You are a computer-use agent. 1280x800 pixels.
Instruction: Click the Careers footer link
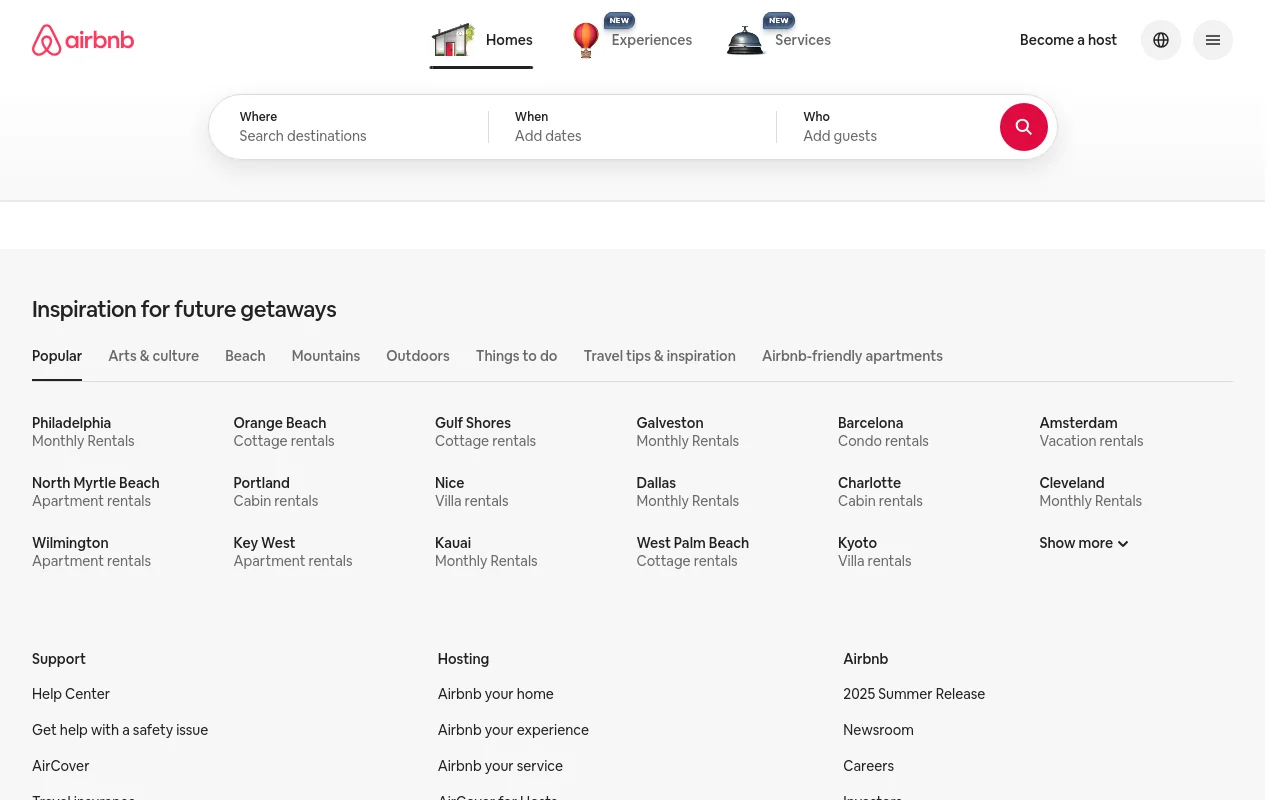[868, 766]
